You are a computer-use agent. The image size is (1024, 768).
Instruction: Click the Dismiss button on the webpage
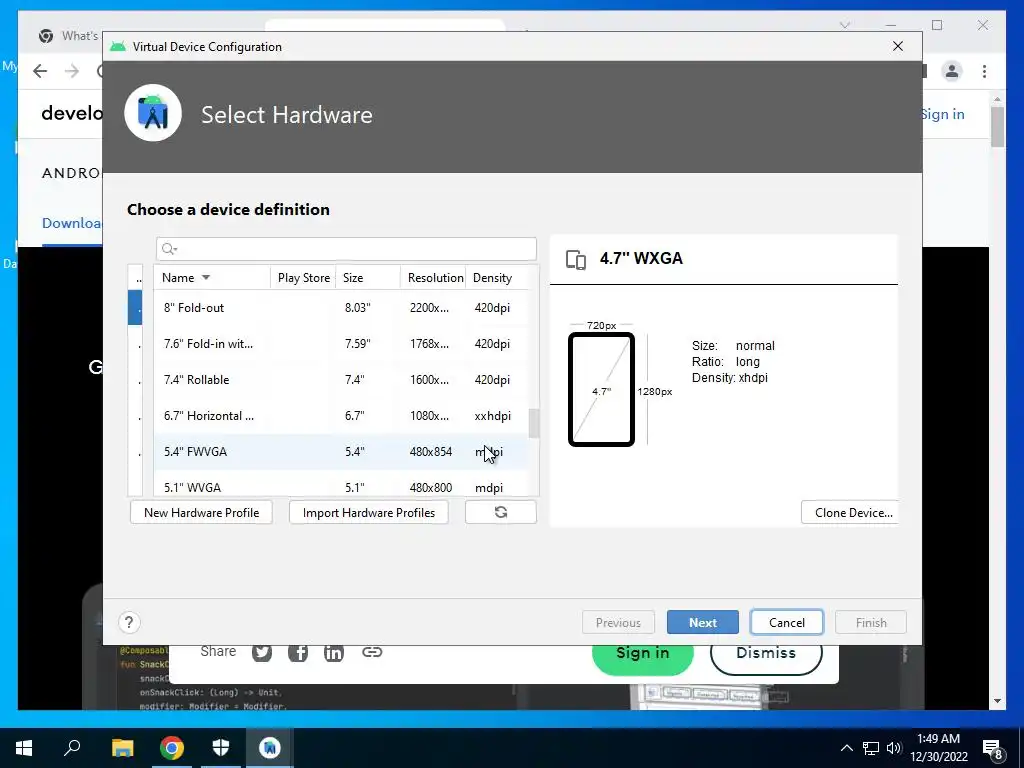[766, 656]
